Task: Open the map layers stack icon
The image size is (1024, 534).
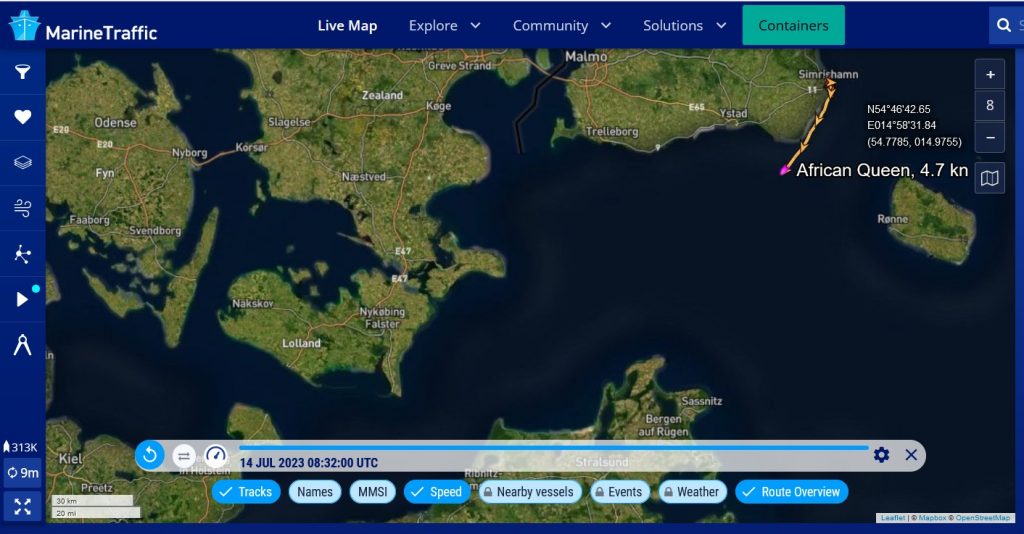Action: pos(22,162)
